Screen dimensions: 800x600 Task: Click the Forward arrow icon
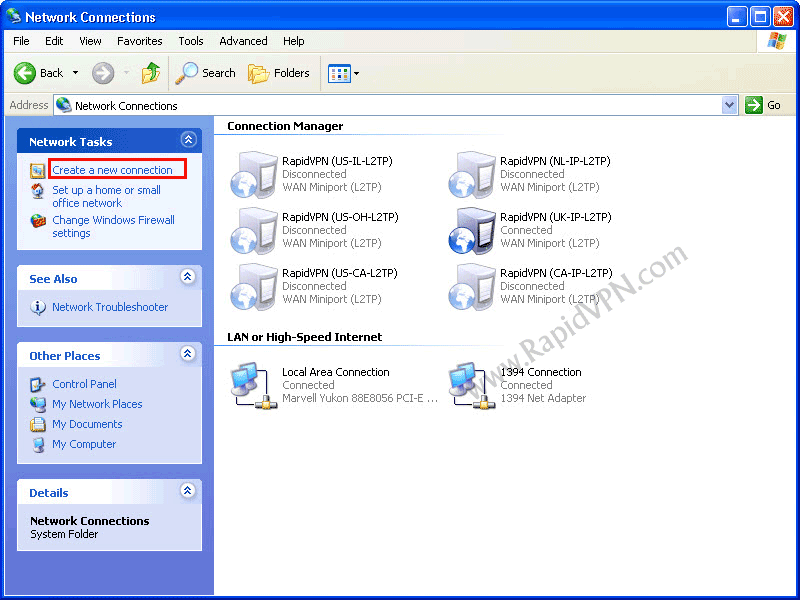coord(103,73)
